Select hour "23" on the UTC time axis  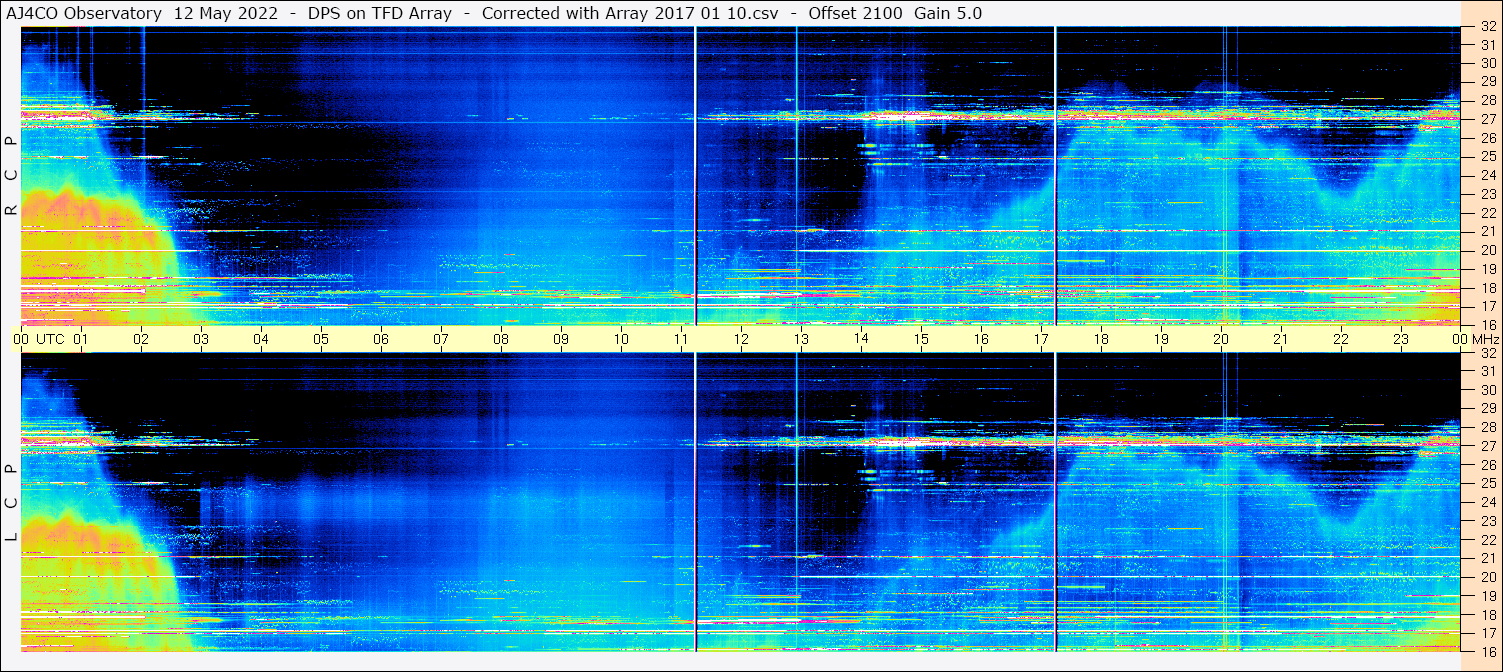[x=1401, y=339]
